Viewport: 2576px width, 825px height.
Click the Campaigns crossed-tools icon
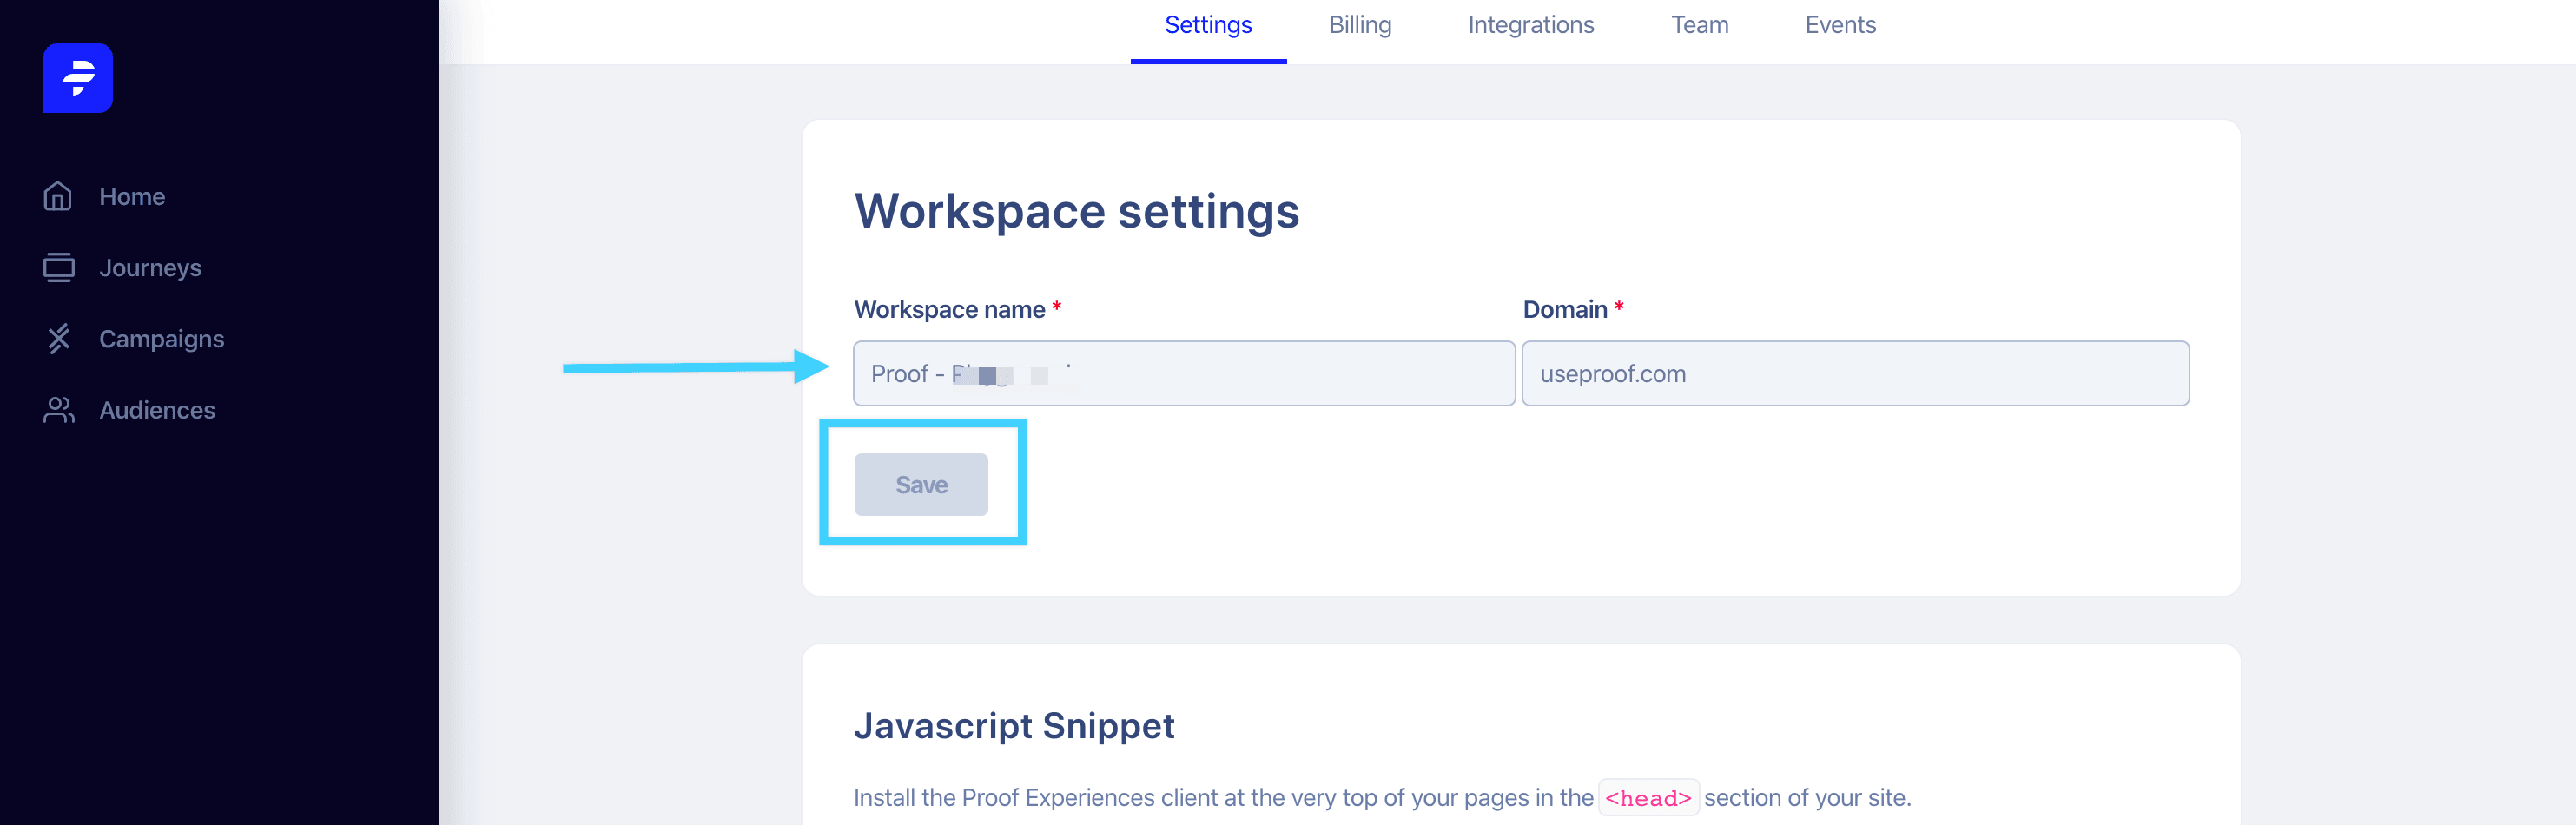59,338
